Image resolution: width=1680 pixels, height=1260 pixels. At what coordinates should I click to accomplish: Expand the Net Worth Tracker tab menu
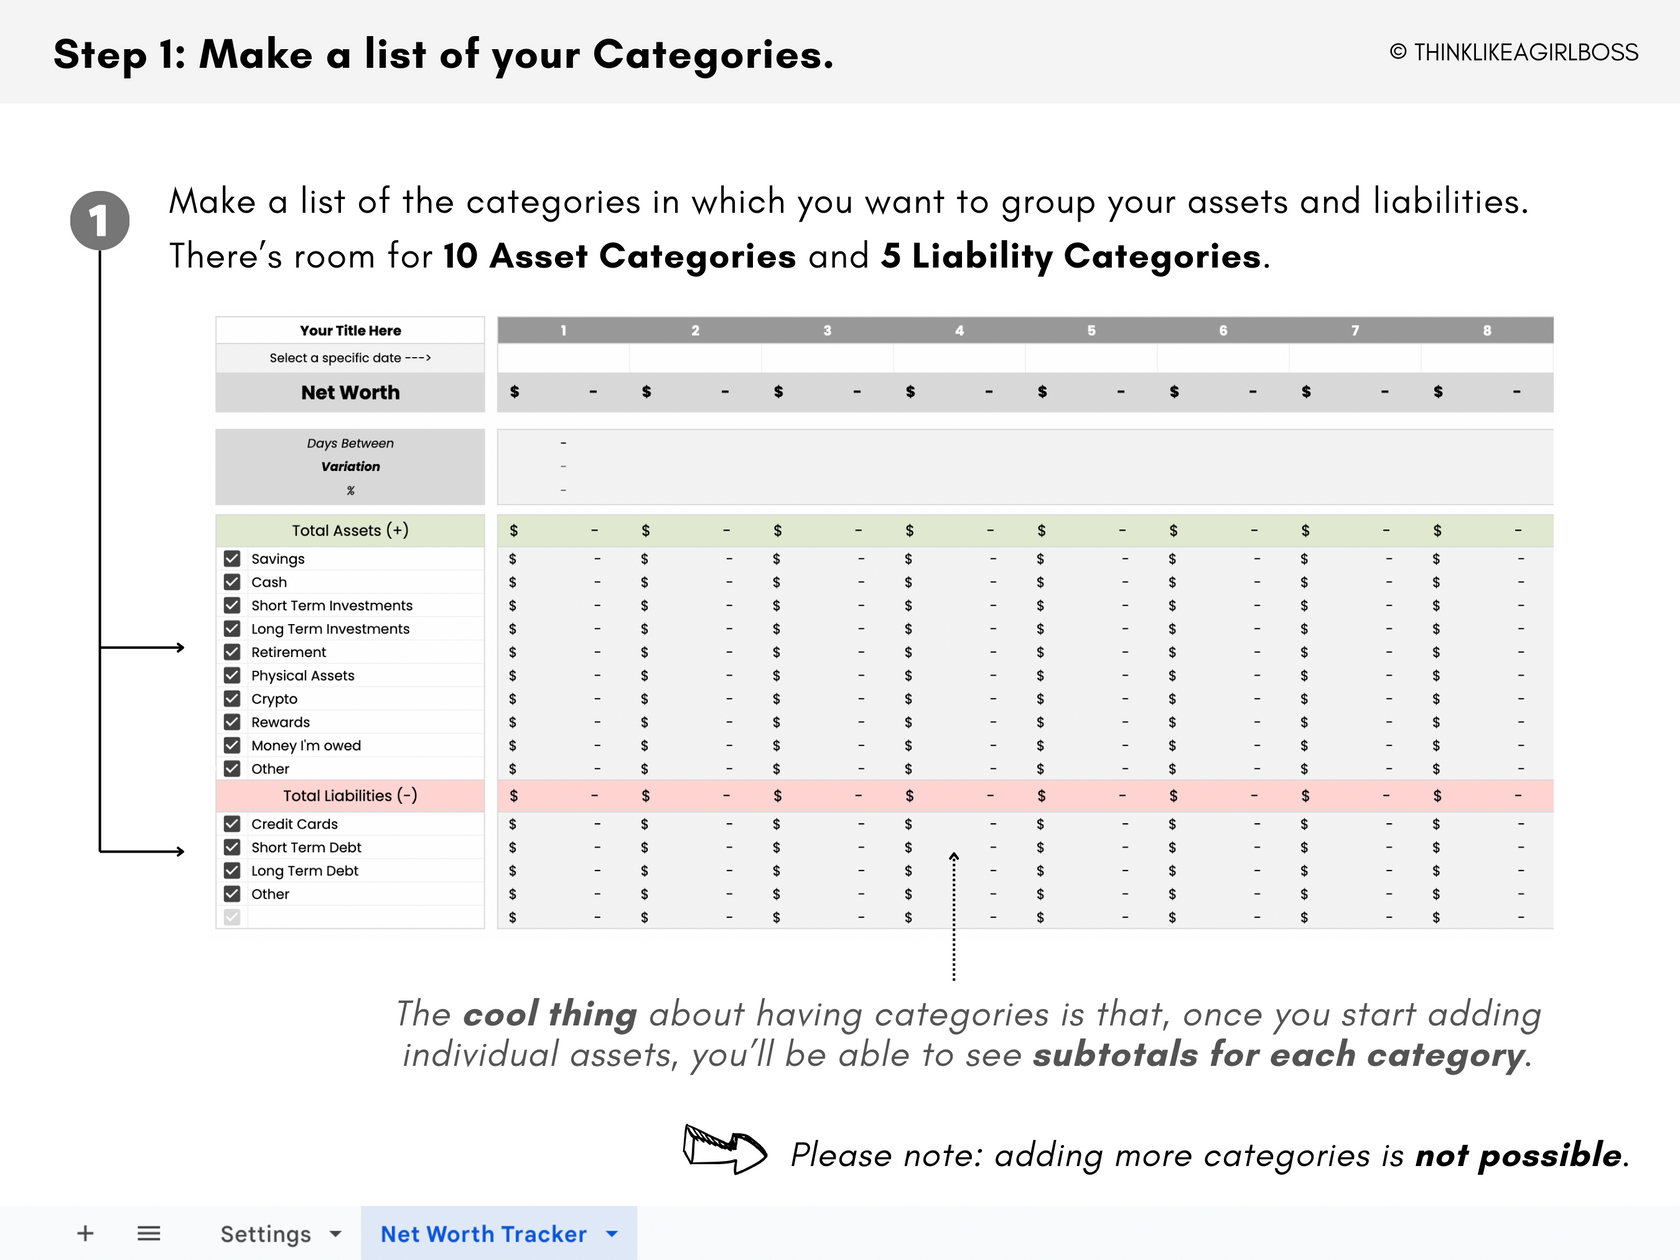coord(612,1234)
